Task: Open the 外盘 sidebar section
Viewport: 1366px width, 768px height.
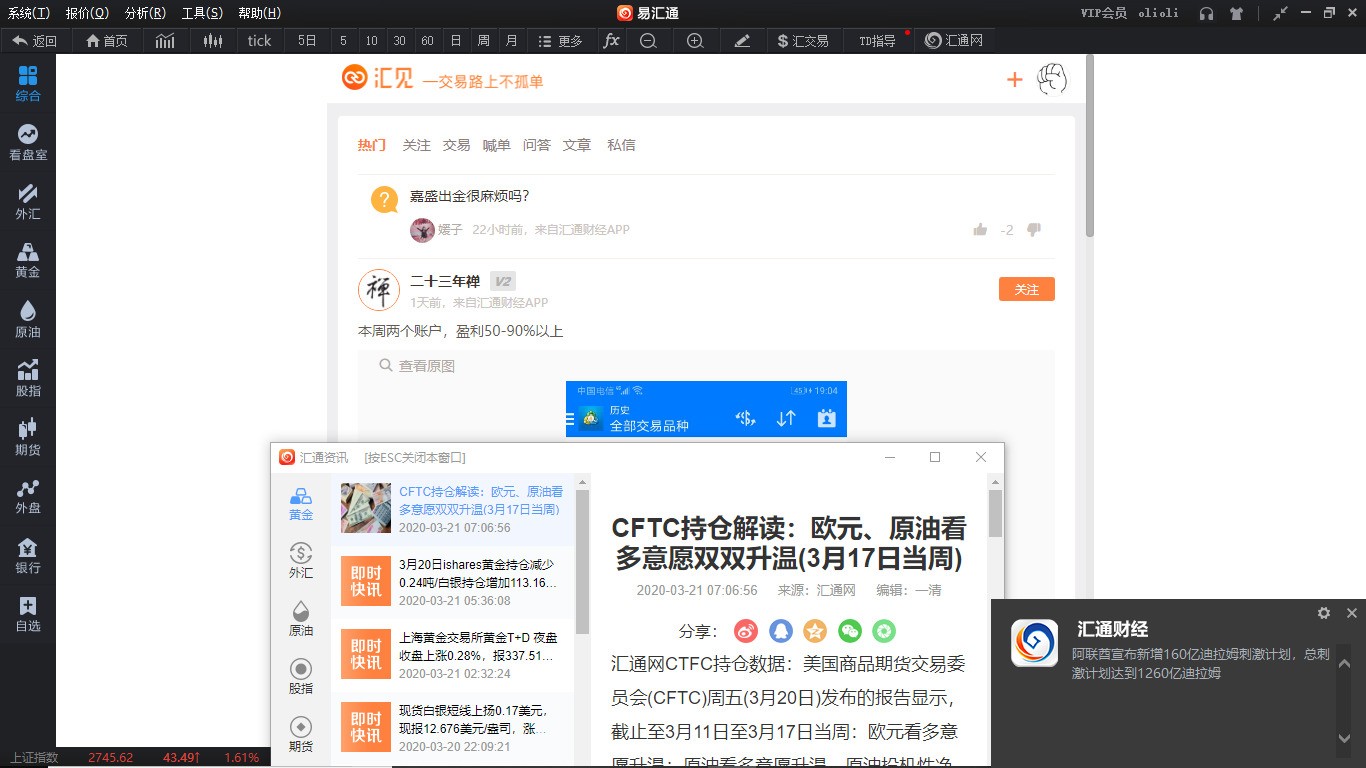Action: coord(28,497)
